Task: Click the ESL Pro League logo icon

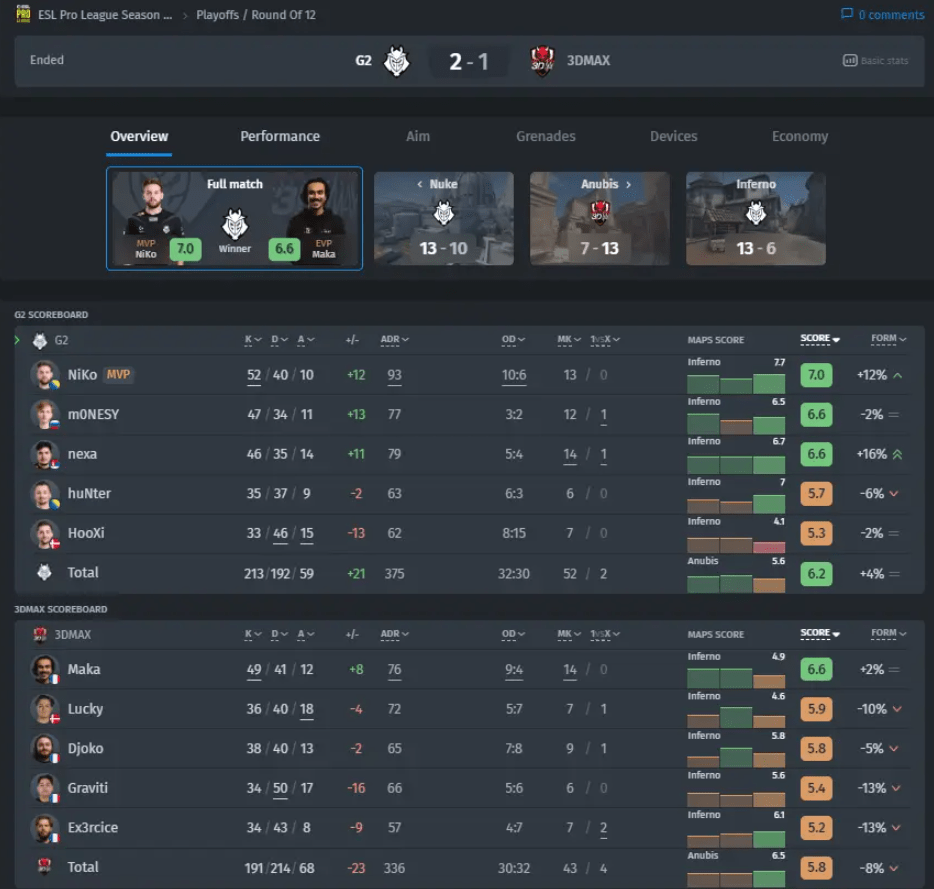Action: 23,14
